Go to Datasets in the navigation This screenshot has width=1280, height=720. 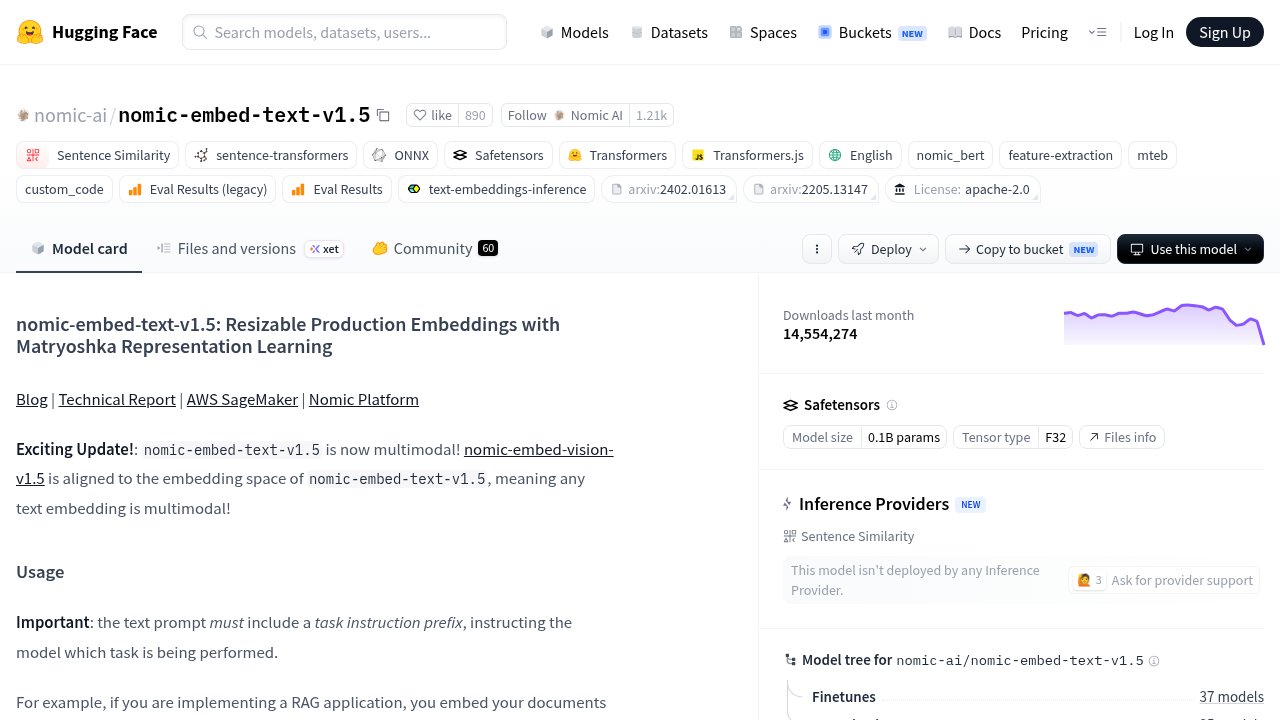tap(669, 32)
